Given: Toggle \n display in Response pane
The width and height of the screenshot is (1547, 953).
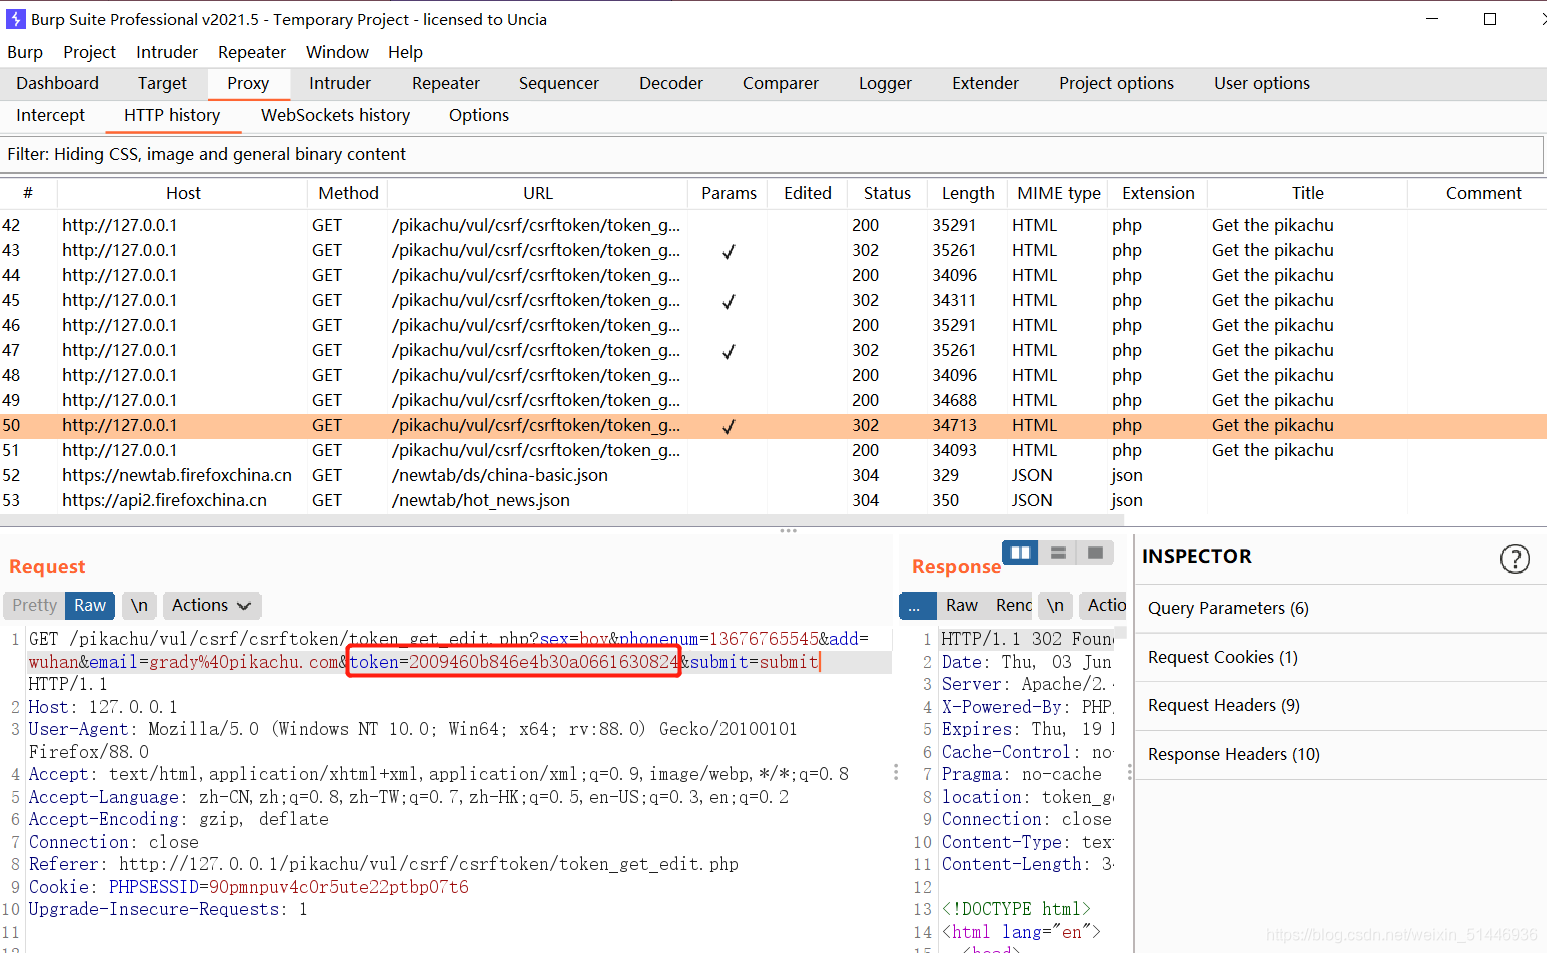Looking at the screenshot, I should [1055, 605].
